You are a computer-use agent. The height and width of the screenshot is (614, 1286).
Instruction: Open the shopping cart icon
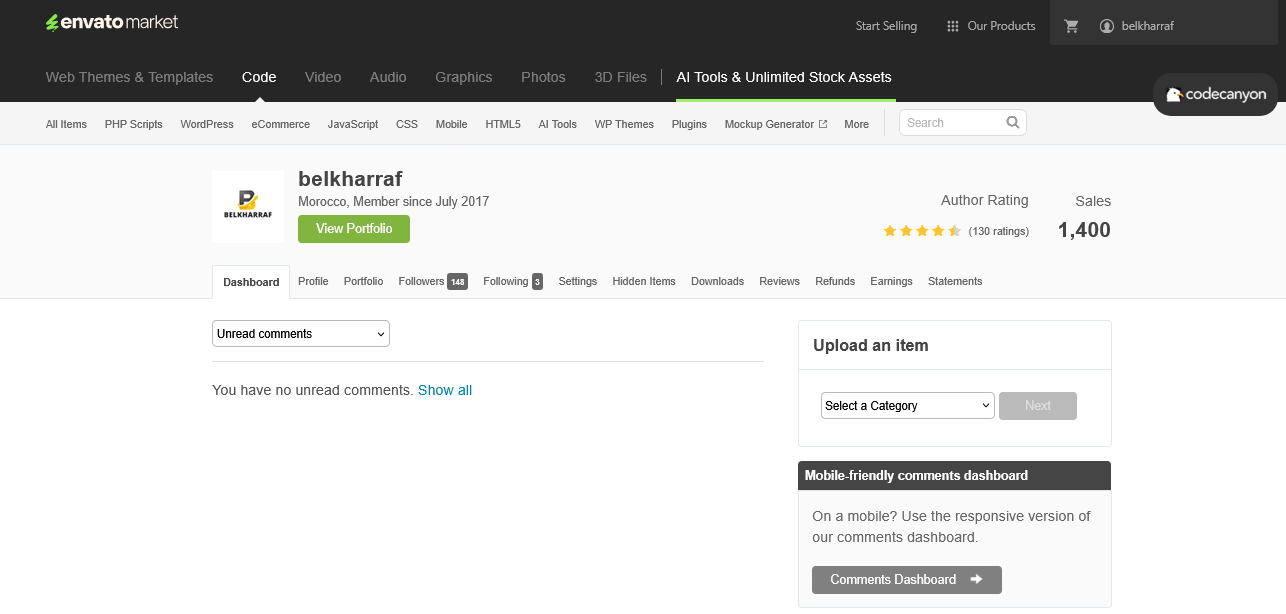(1070, 25)
